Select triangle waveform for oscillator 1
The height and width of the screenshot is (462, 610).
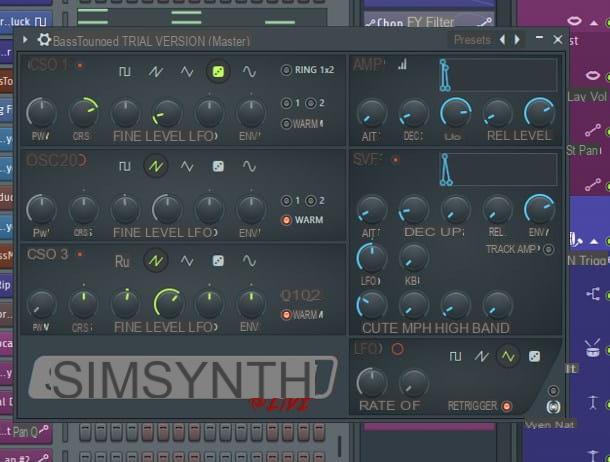click(x=187, y=72)
